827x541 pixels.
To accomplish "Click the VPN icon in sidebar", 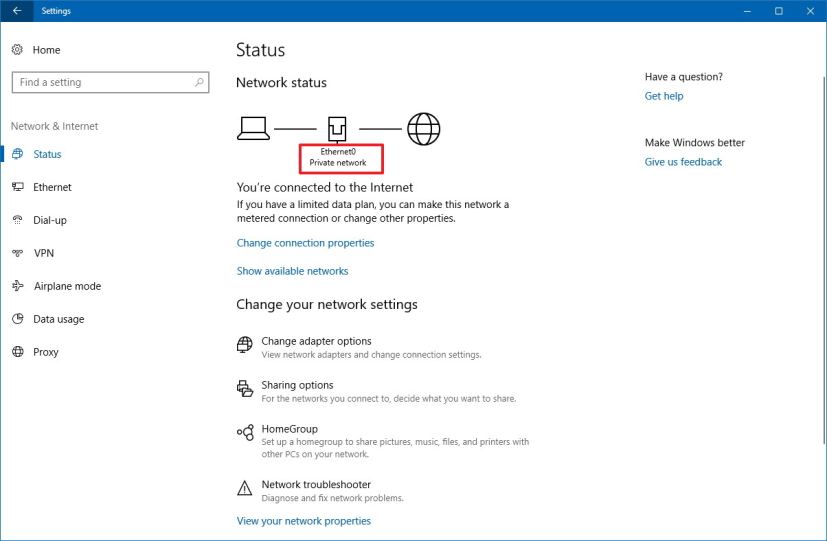I will pyautogui.click(x=17, y=253).
